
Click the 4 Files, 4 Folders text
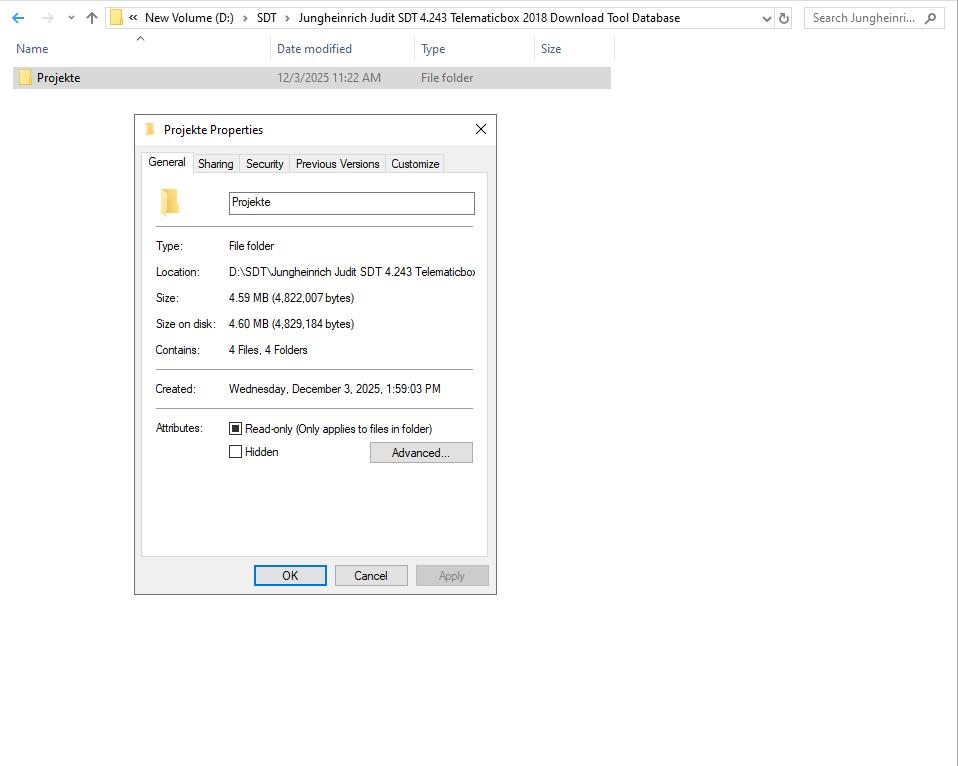point(268,350)
